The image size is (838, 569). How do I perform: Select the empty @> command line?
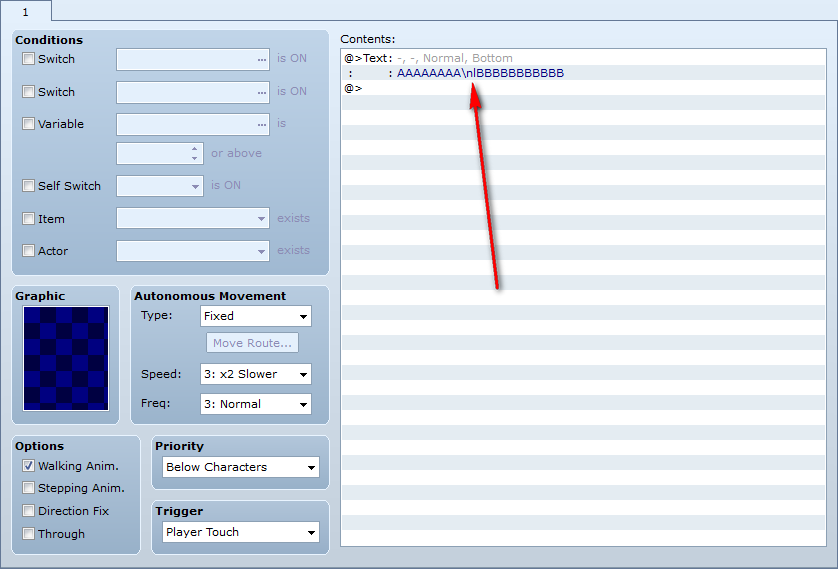pos(584,88)
